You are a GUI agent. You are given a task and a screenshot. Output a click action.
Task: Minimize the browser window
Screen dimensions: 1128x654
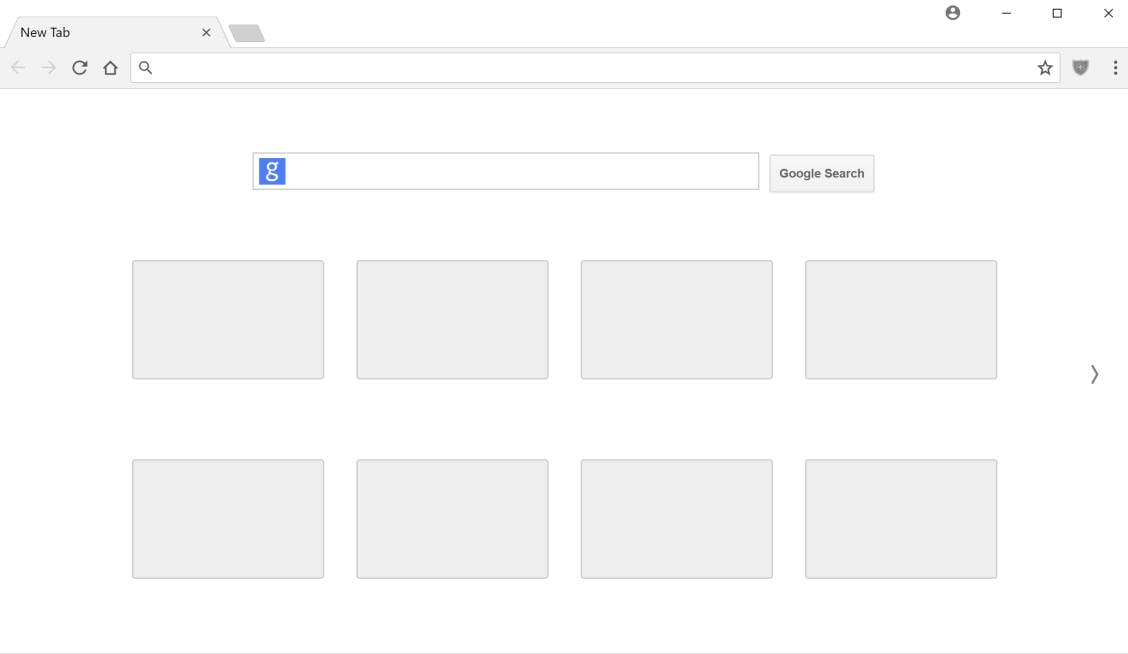click(x=1006, y=13)
